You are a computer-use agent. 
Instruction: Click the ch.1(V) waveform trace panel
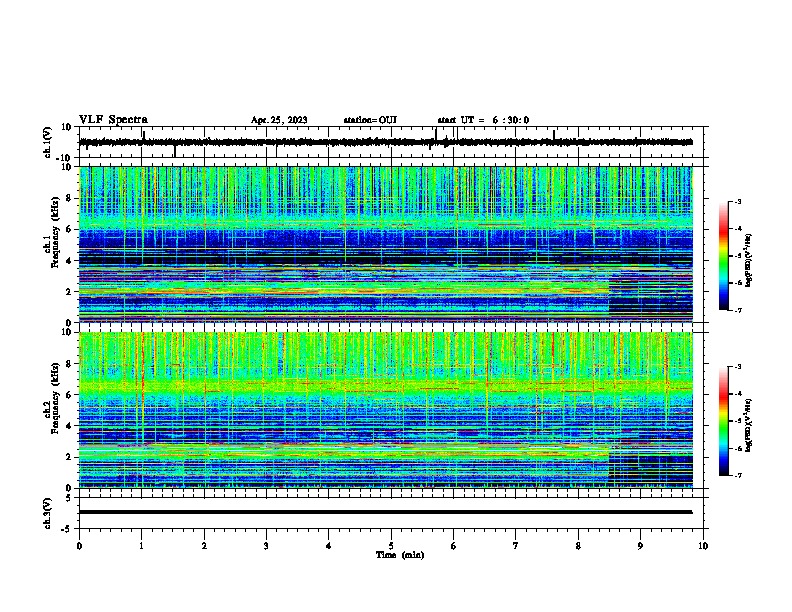click(x=393, y=142)
